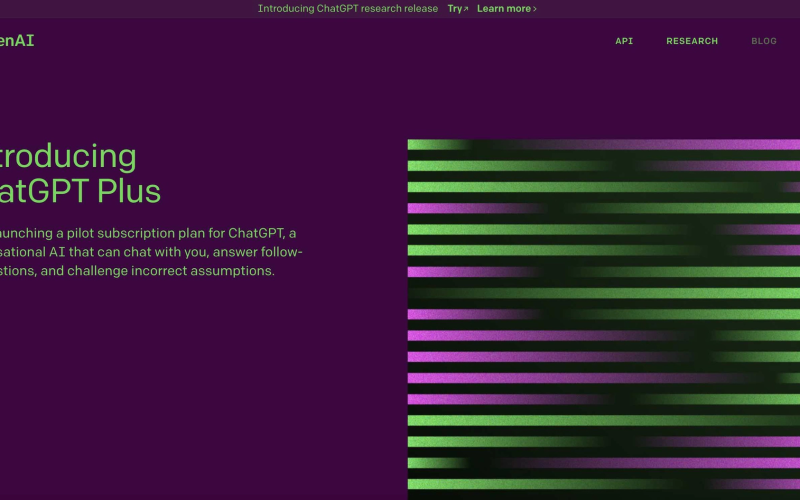The width and height of the screenshot is (800, 500).
Task: Follow the Learn more banner link
Action: [504, 9]
